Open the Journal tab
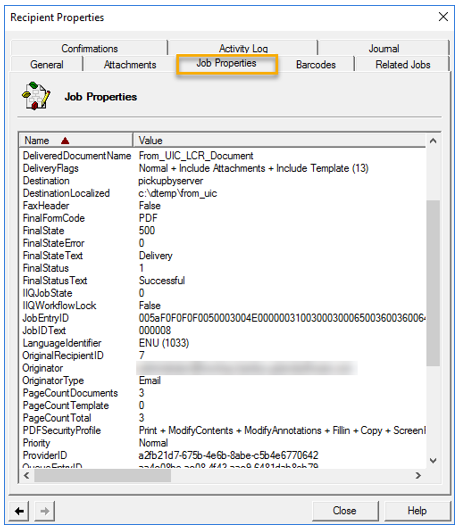The width and height of the screenshot is (460, 531). tap(384, 48)
